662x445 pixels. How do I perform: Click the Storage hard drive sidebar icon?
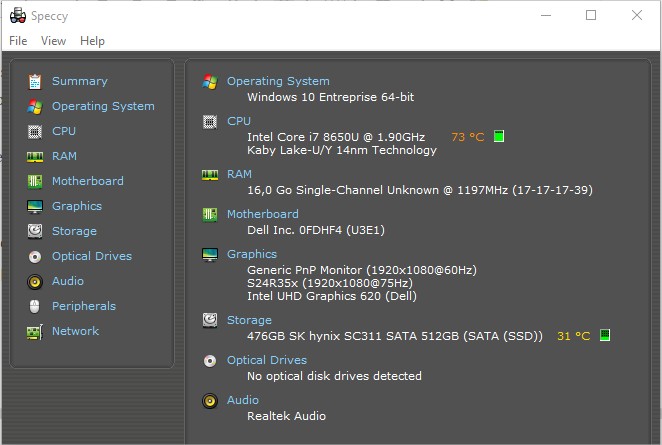click(35, 231)
